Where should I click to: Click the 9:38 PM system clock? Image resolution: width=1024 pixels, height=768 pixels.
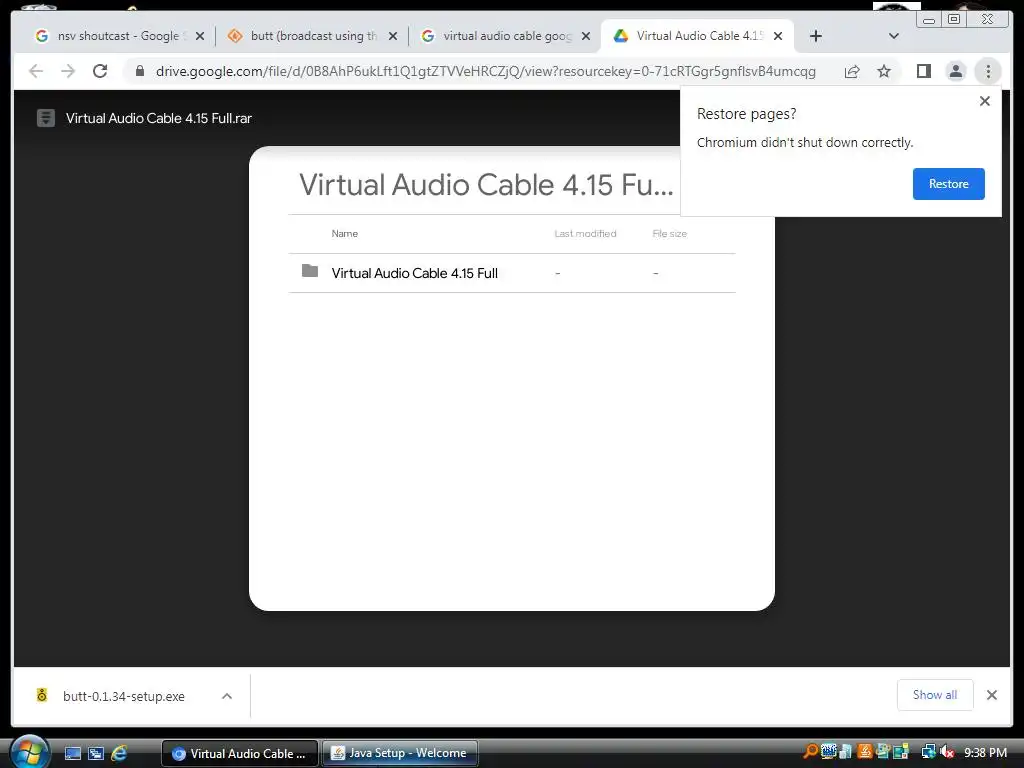pyautogui.click(x=985, y=752)
